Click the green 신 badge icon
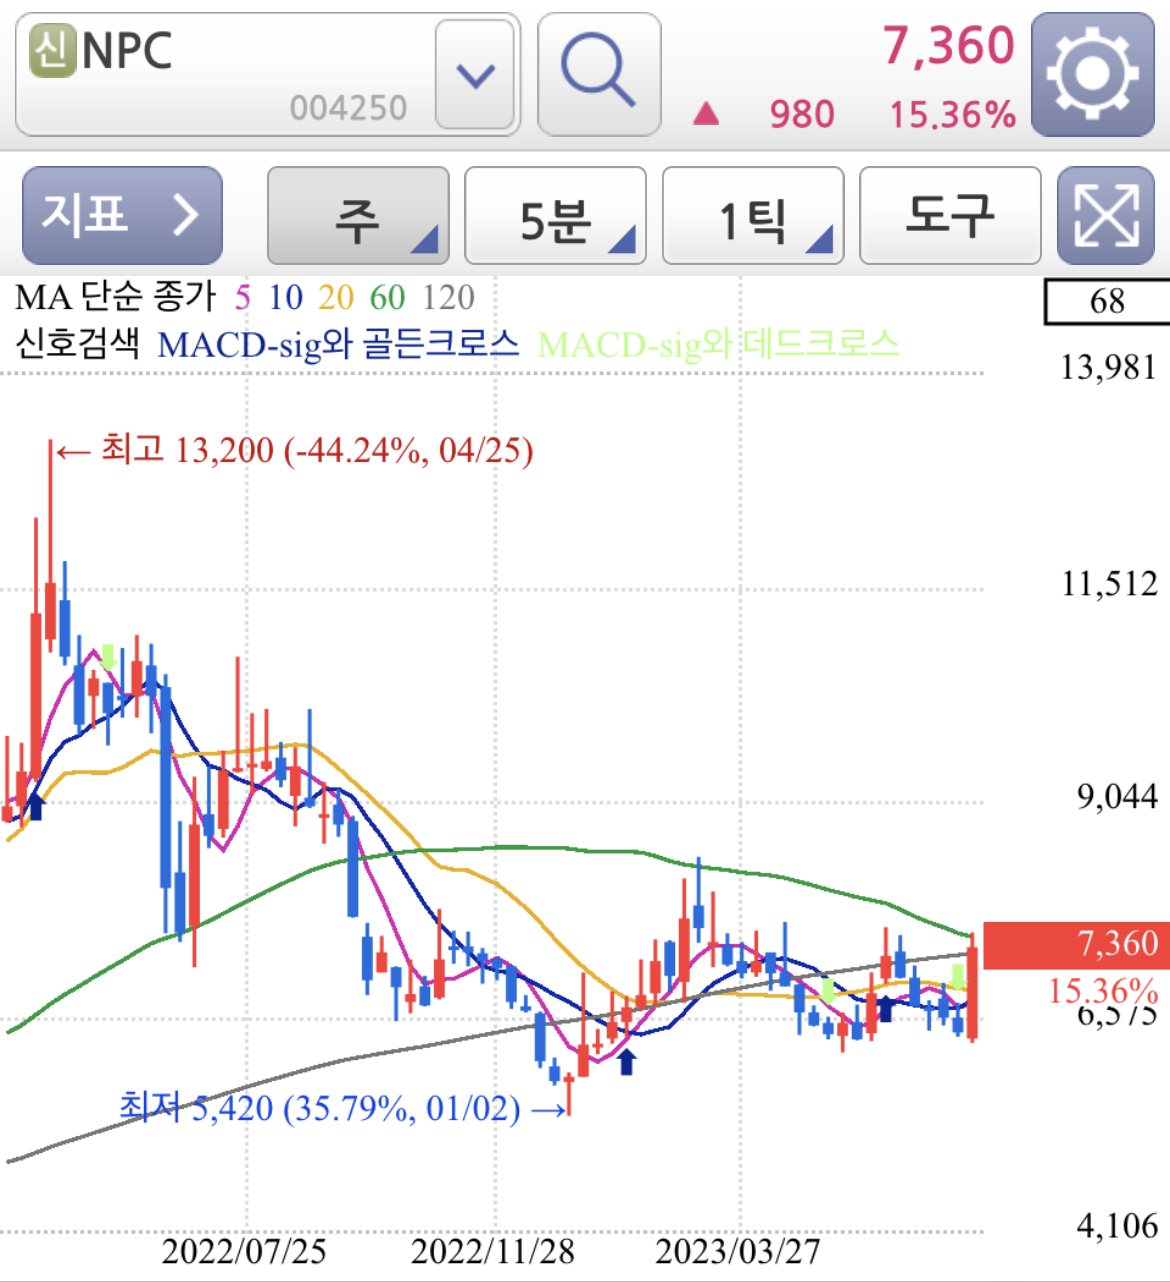 53,51
